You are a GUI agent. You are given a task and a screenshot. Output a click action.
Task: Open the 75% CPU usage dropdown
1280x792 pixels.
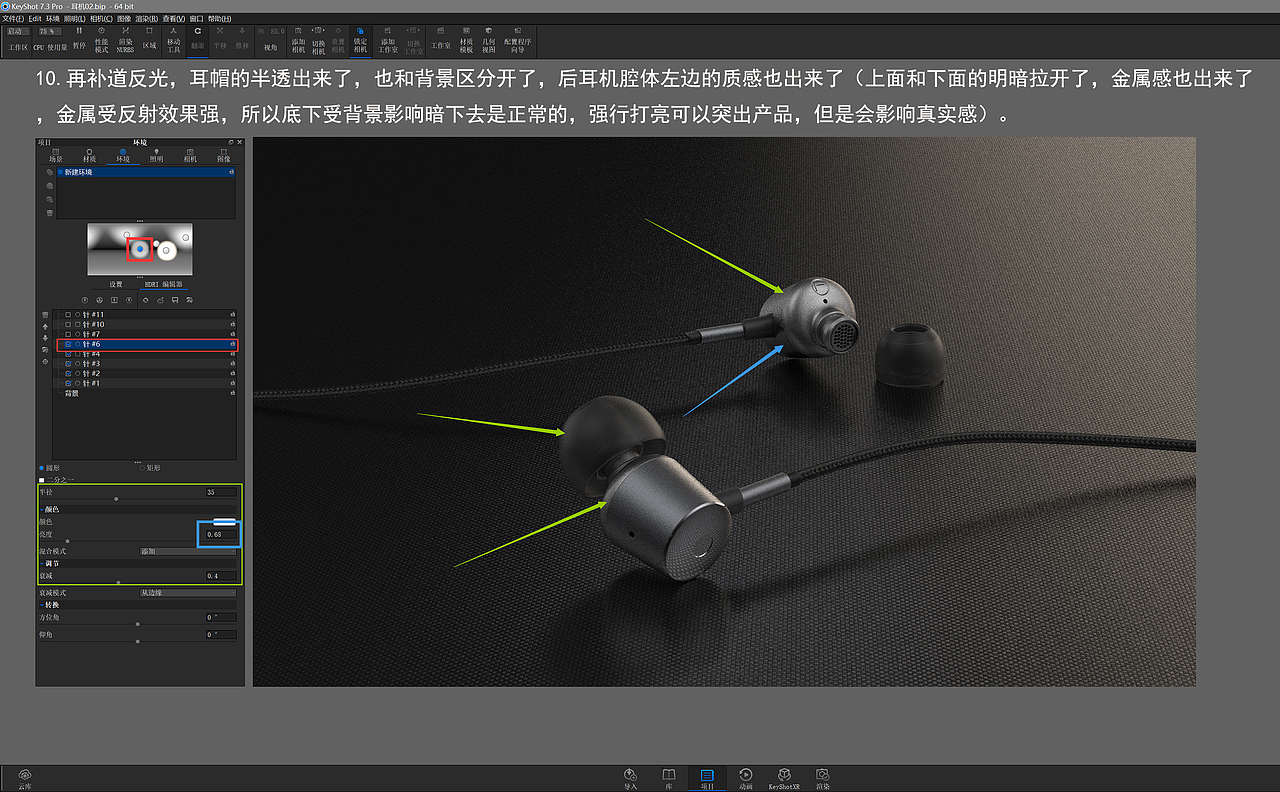coord(50,32)
